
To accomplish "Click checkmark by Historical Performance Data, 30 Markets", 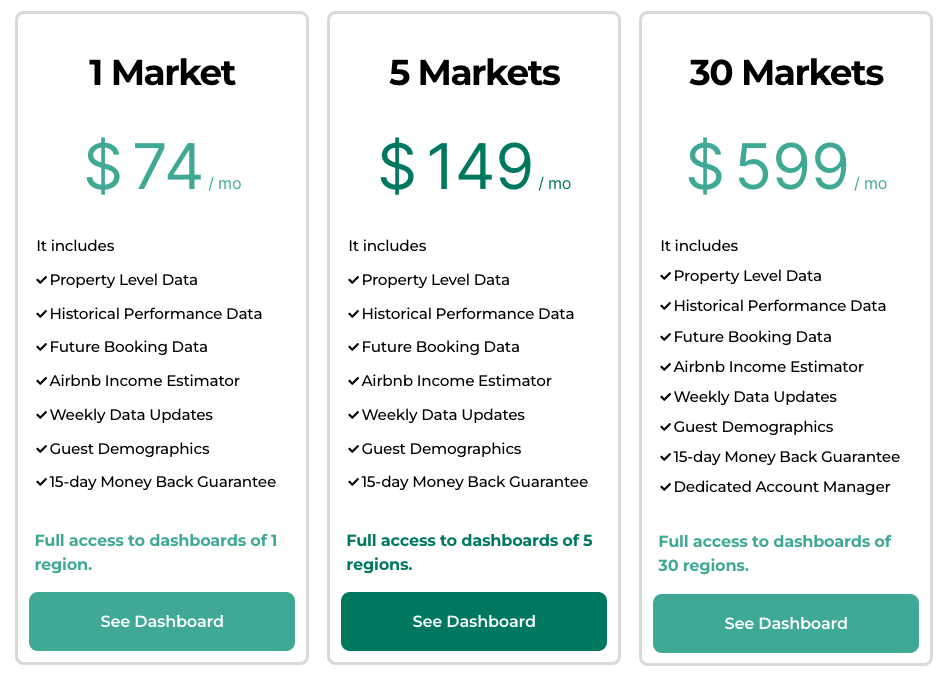I will 666,306.
